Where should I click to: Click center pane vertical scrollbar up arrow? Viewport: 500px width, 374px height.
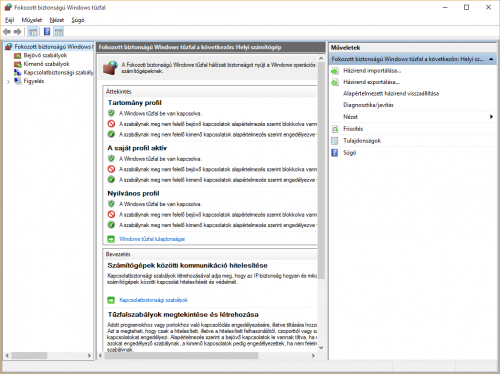click(x=321, y=58)
